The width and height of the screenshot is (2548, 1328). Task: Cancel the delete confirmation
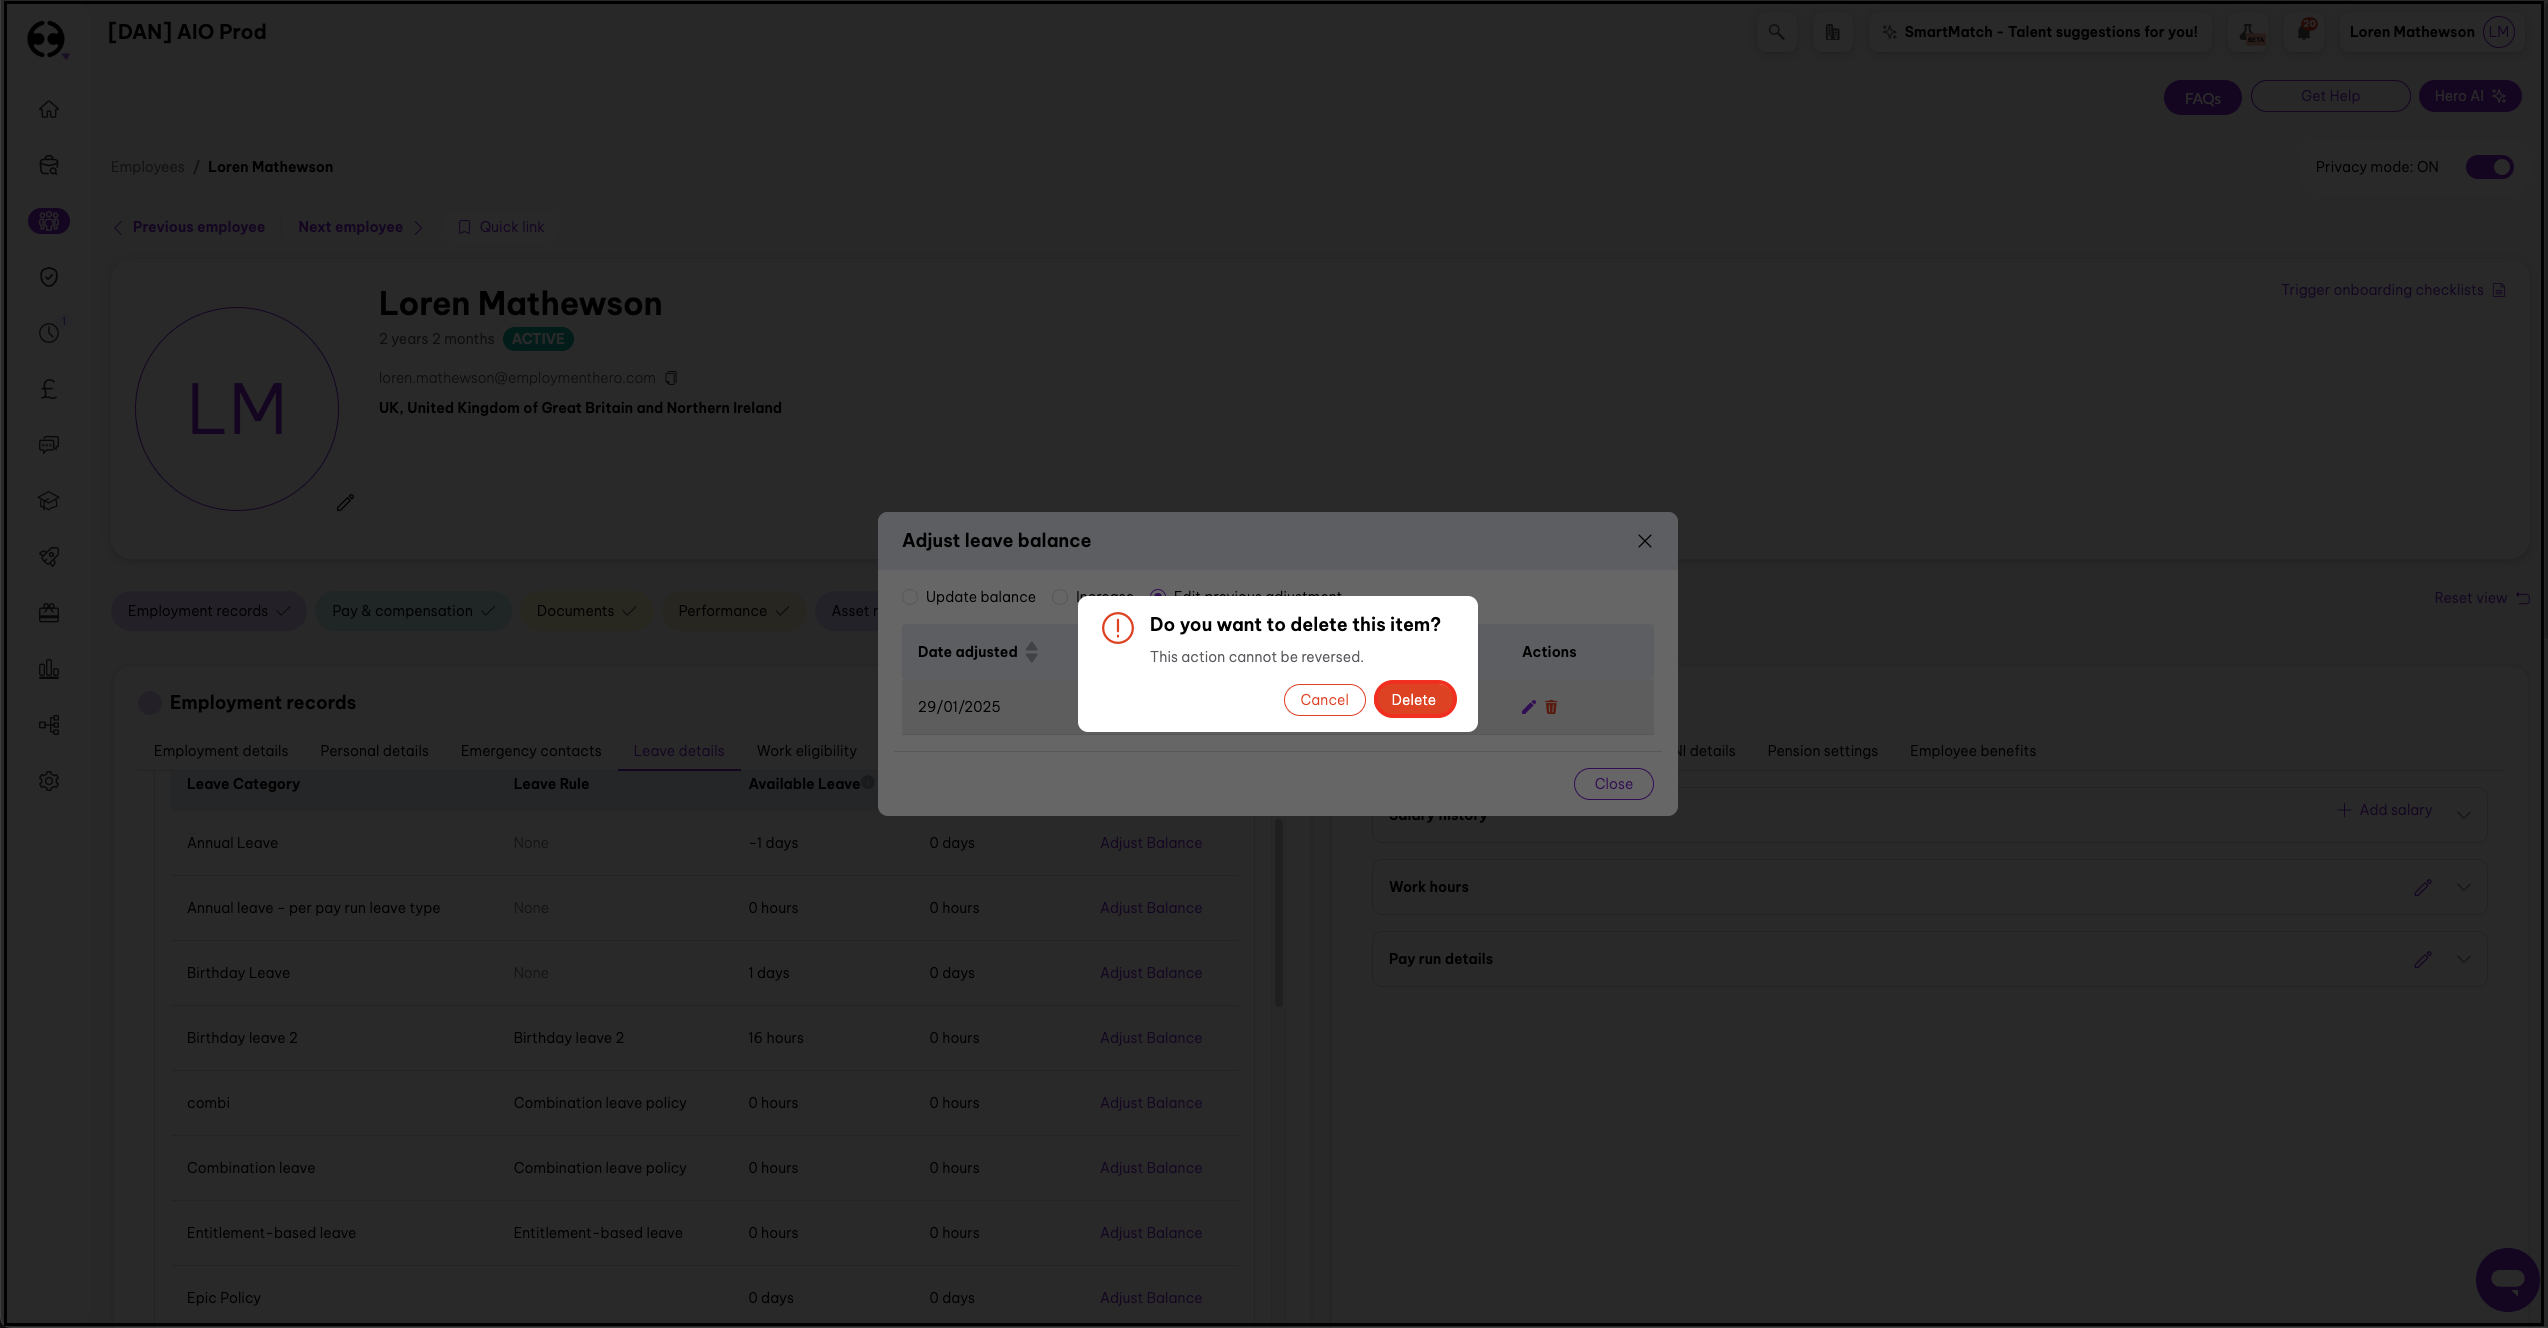pos(1324,700)
